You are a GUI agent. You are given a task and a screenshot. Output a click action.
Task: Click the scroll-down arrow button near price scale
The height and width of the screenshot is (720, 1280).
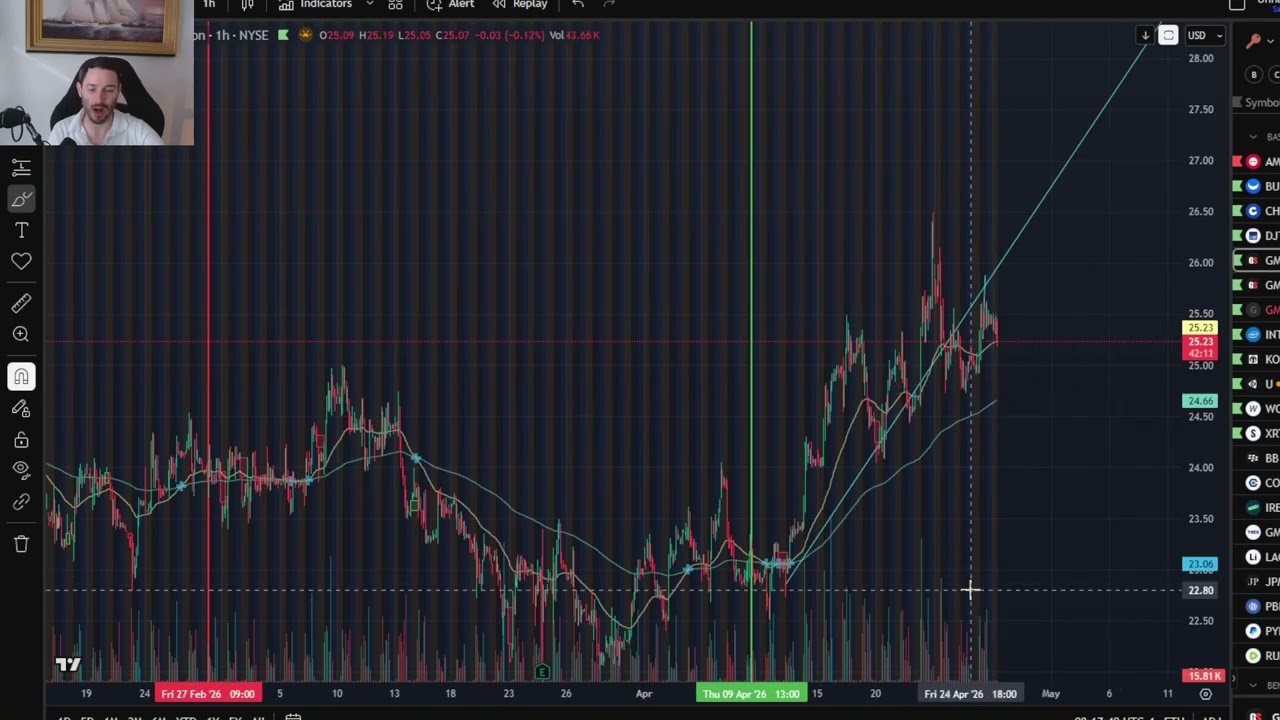(x=1145, y=36)
